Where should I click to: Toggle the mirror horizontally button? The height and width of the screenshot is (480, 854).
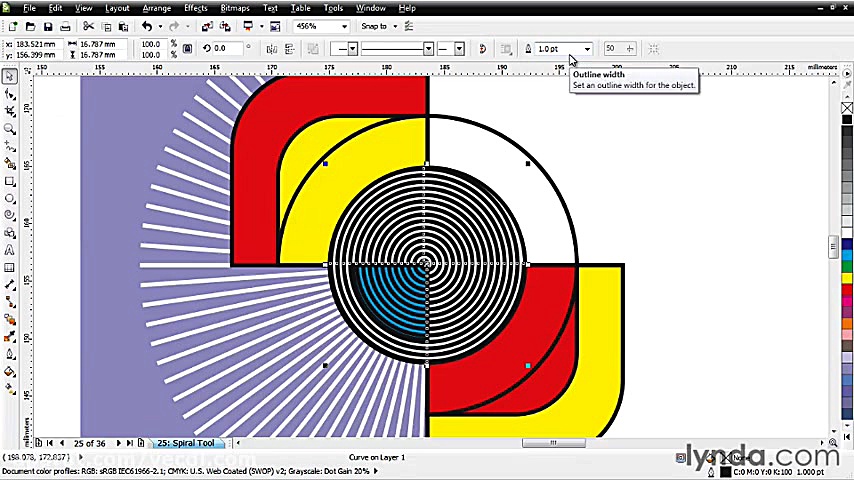272,48
